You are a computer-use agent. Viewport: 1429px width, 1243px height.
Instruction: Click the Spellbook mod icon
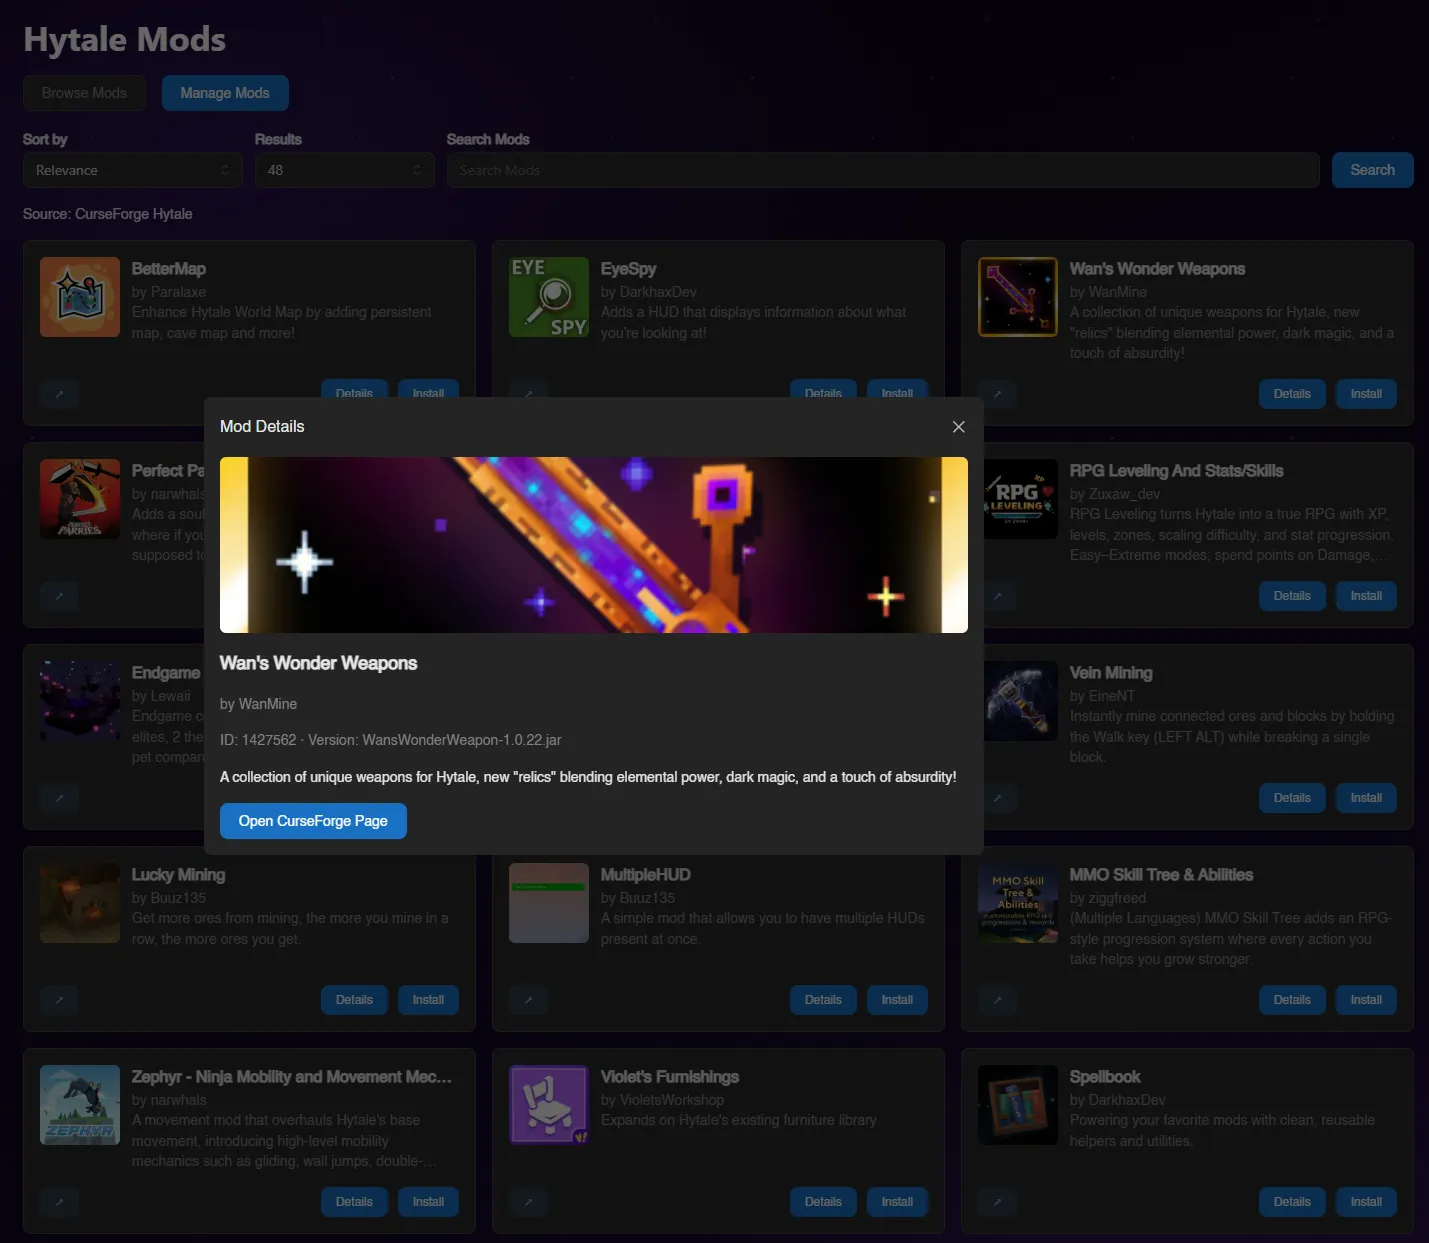tap(1018, 1105)
